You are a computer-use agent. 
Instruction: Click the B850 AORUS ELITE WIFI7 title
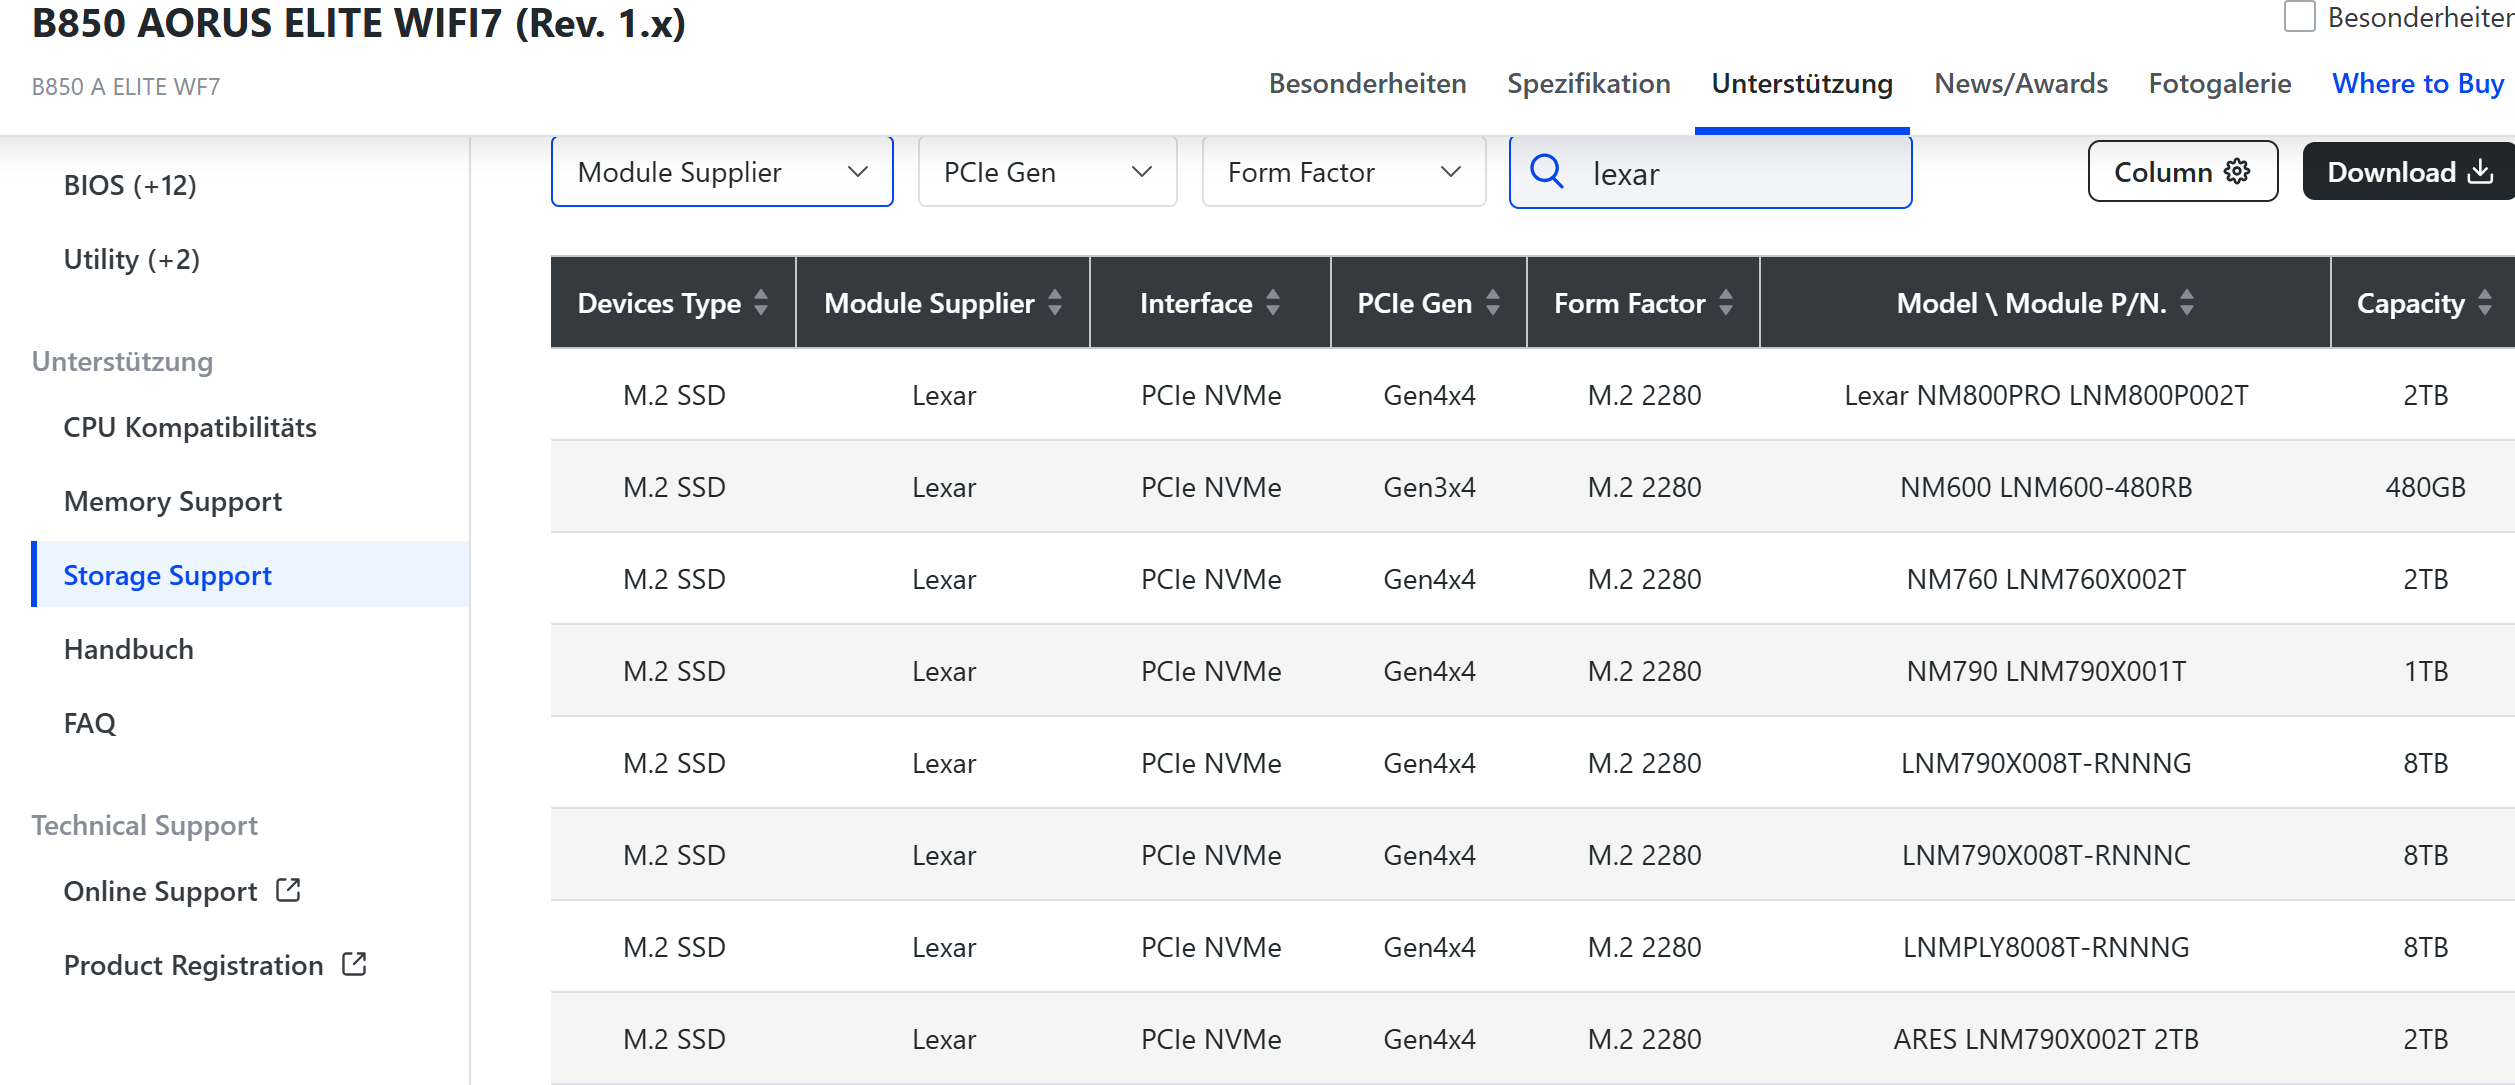coord(359,22)
